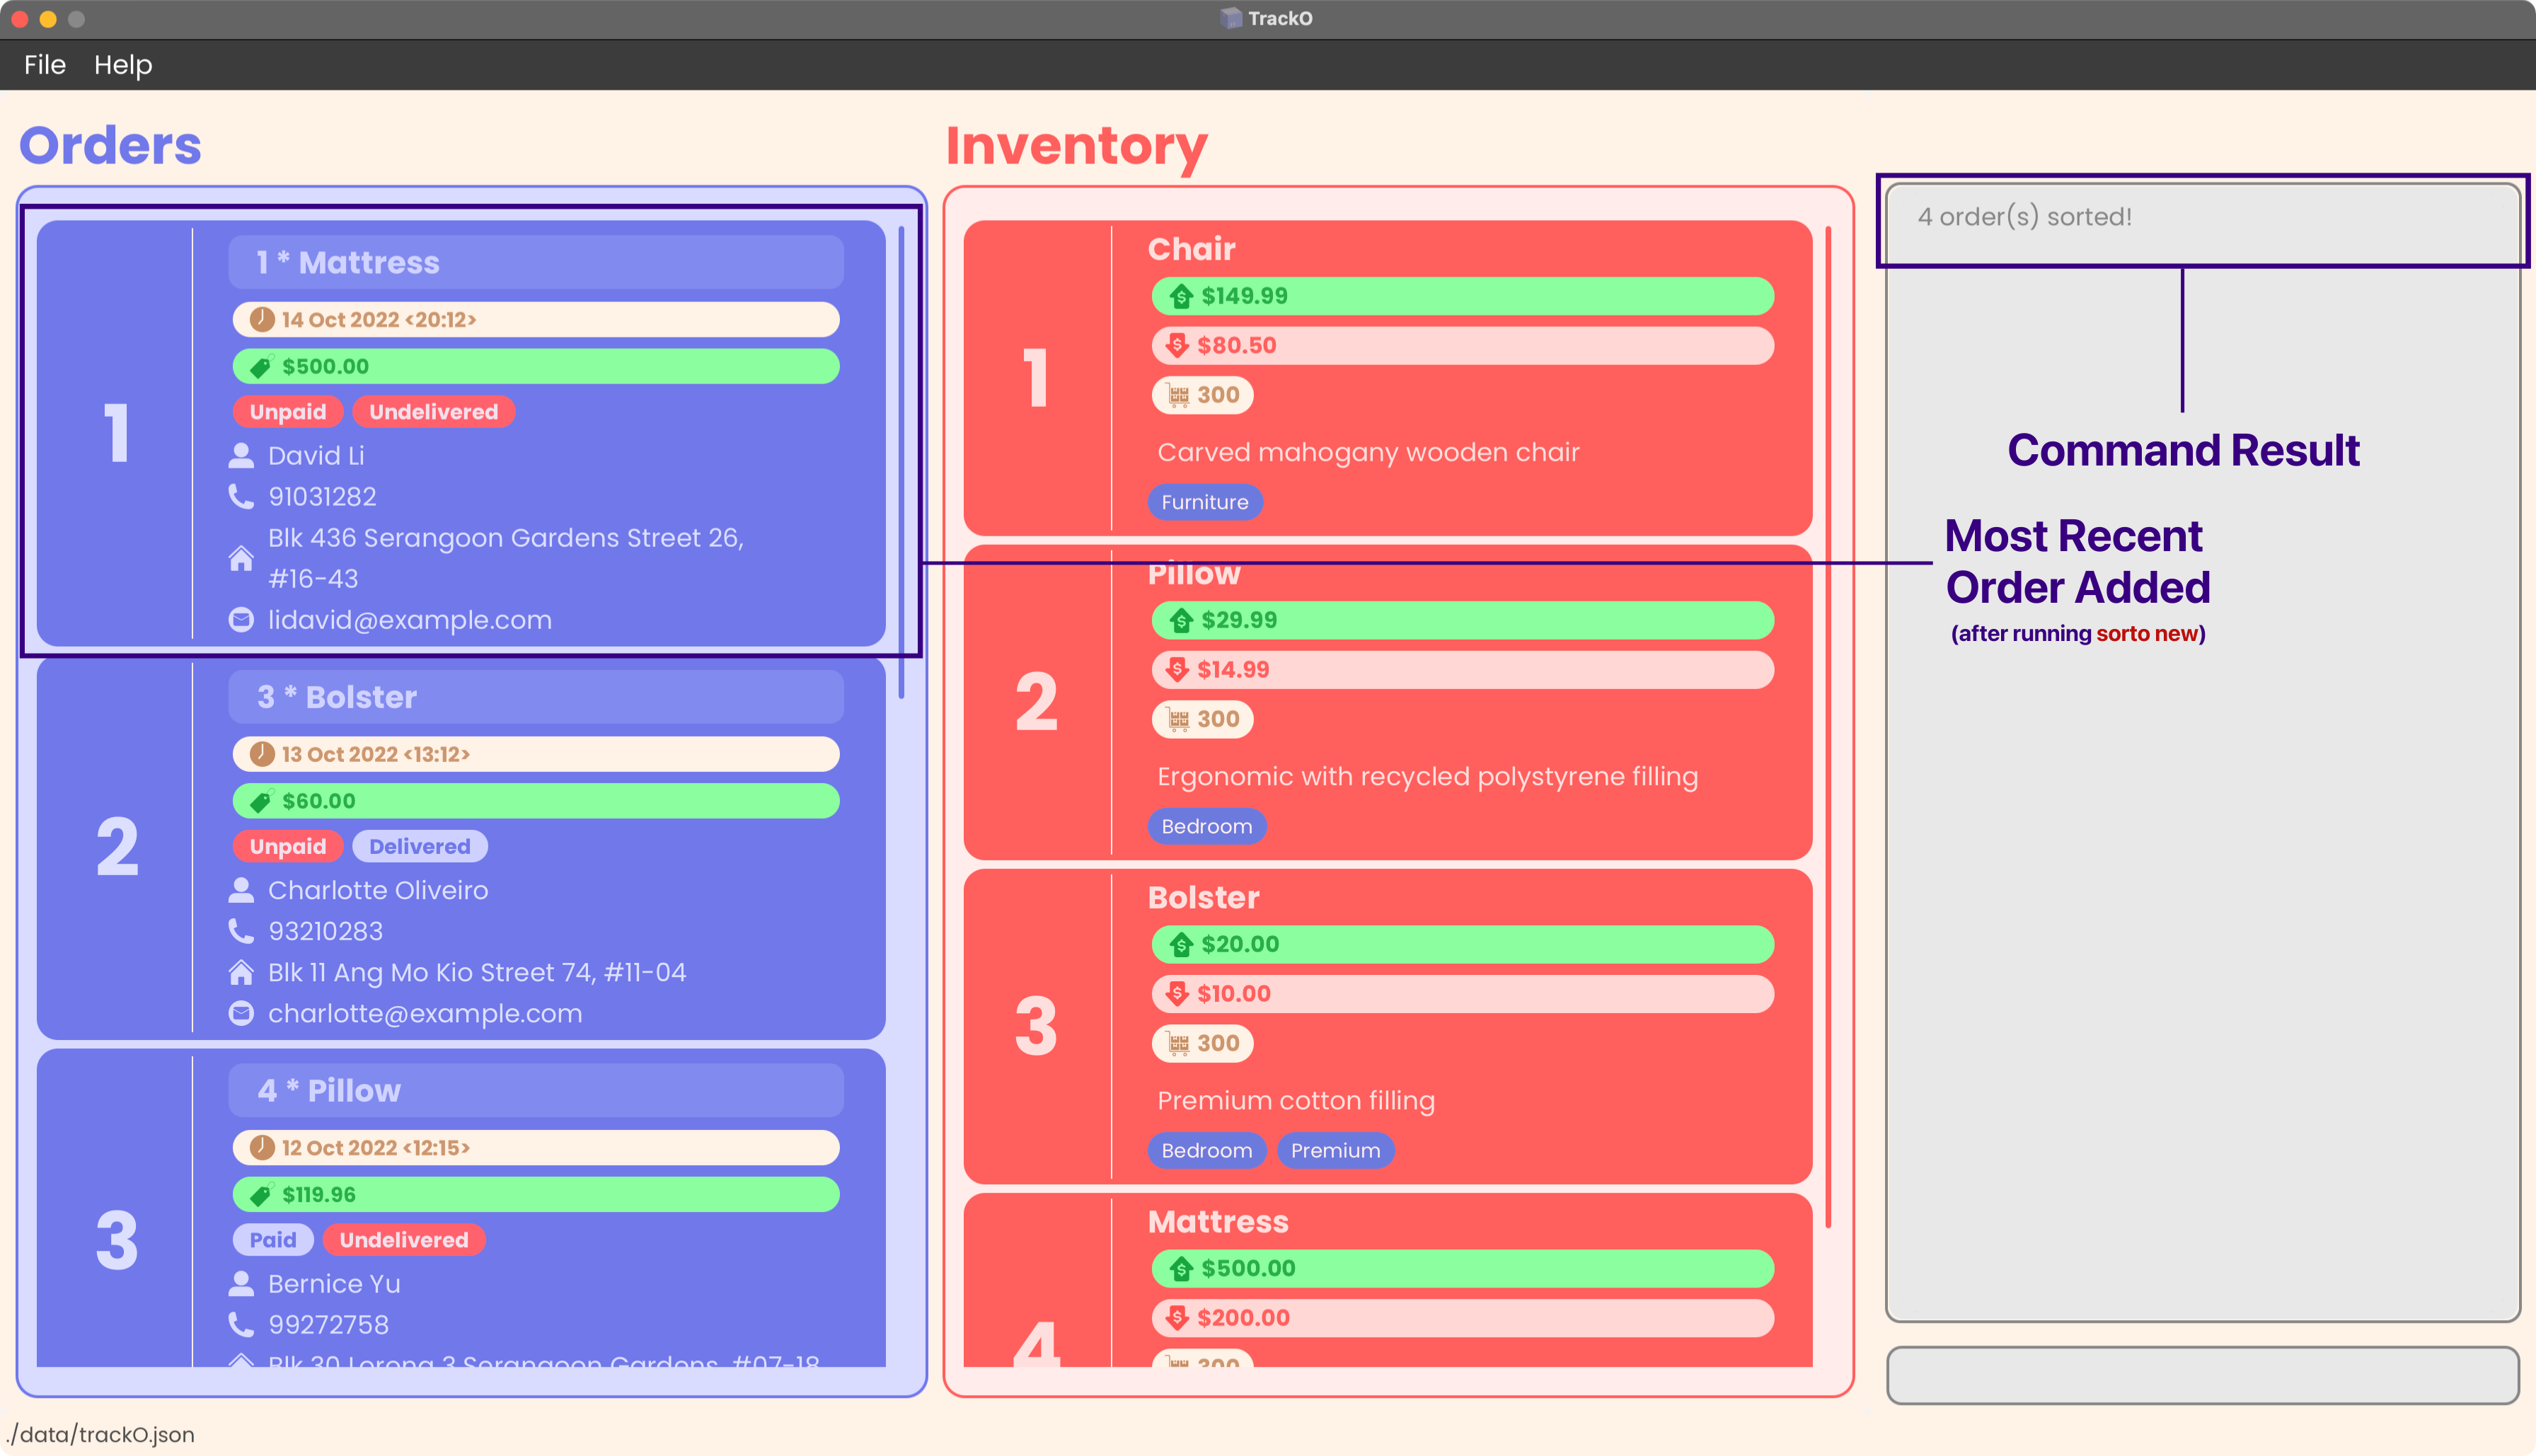
Task: Click the clock icon beside 12 Oct 2022
Action: pos(262,1147)
